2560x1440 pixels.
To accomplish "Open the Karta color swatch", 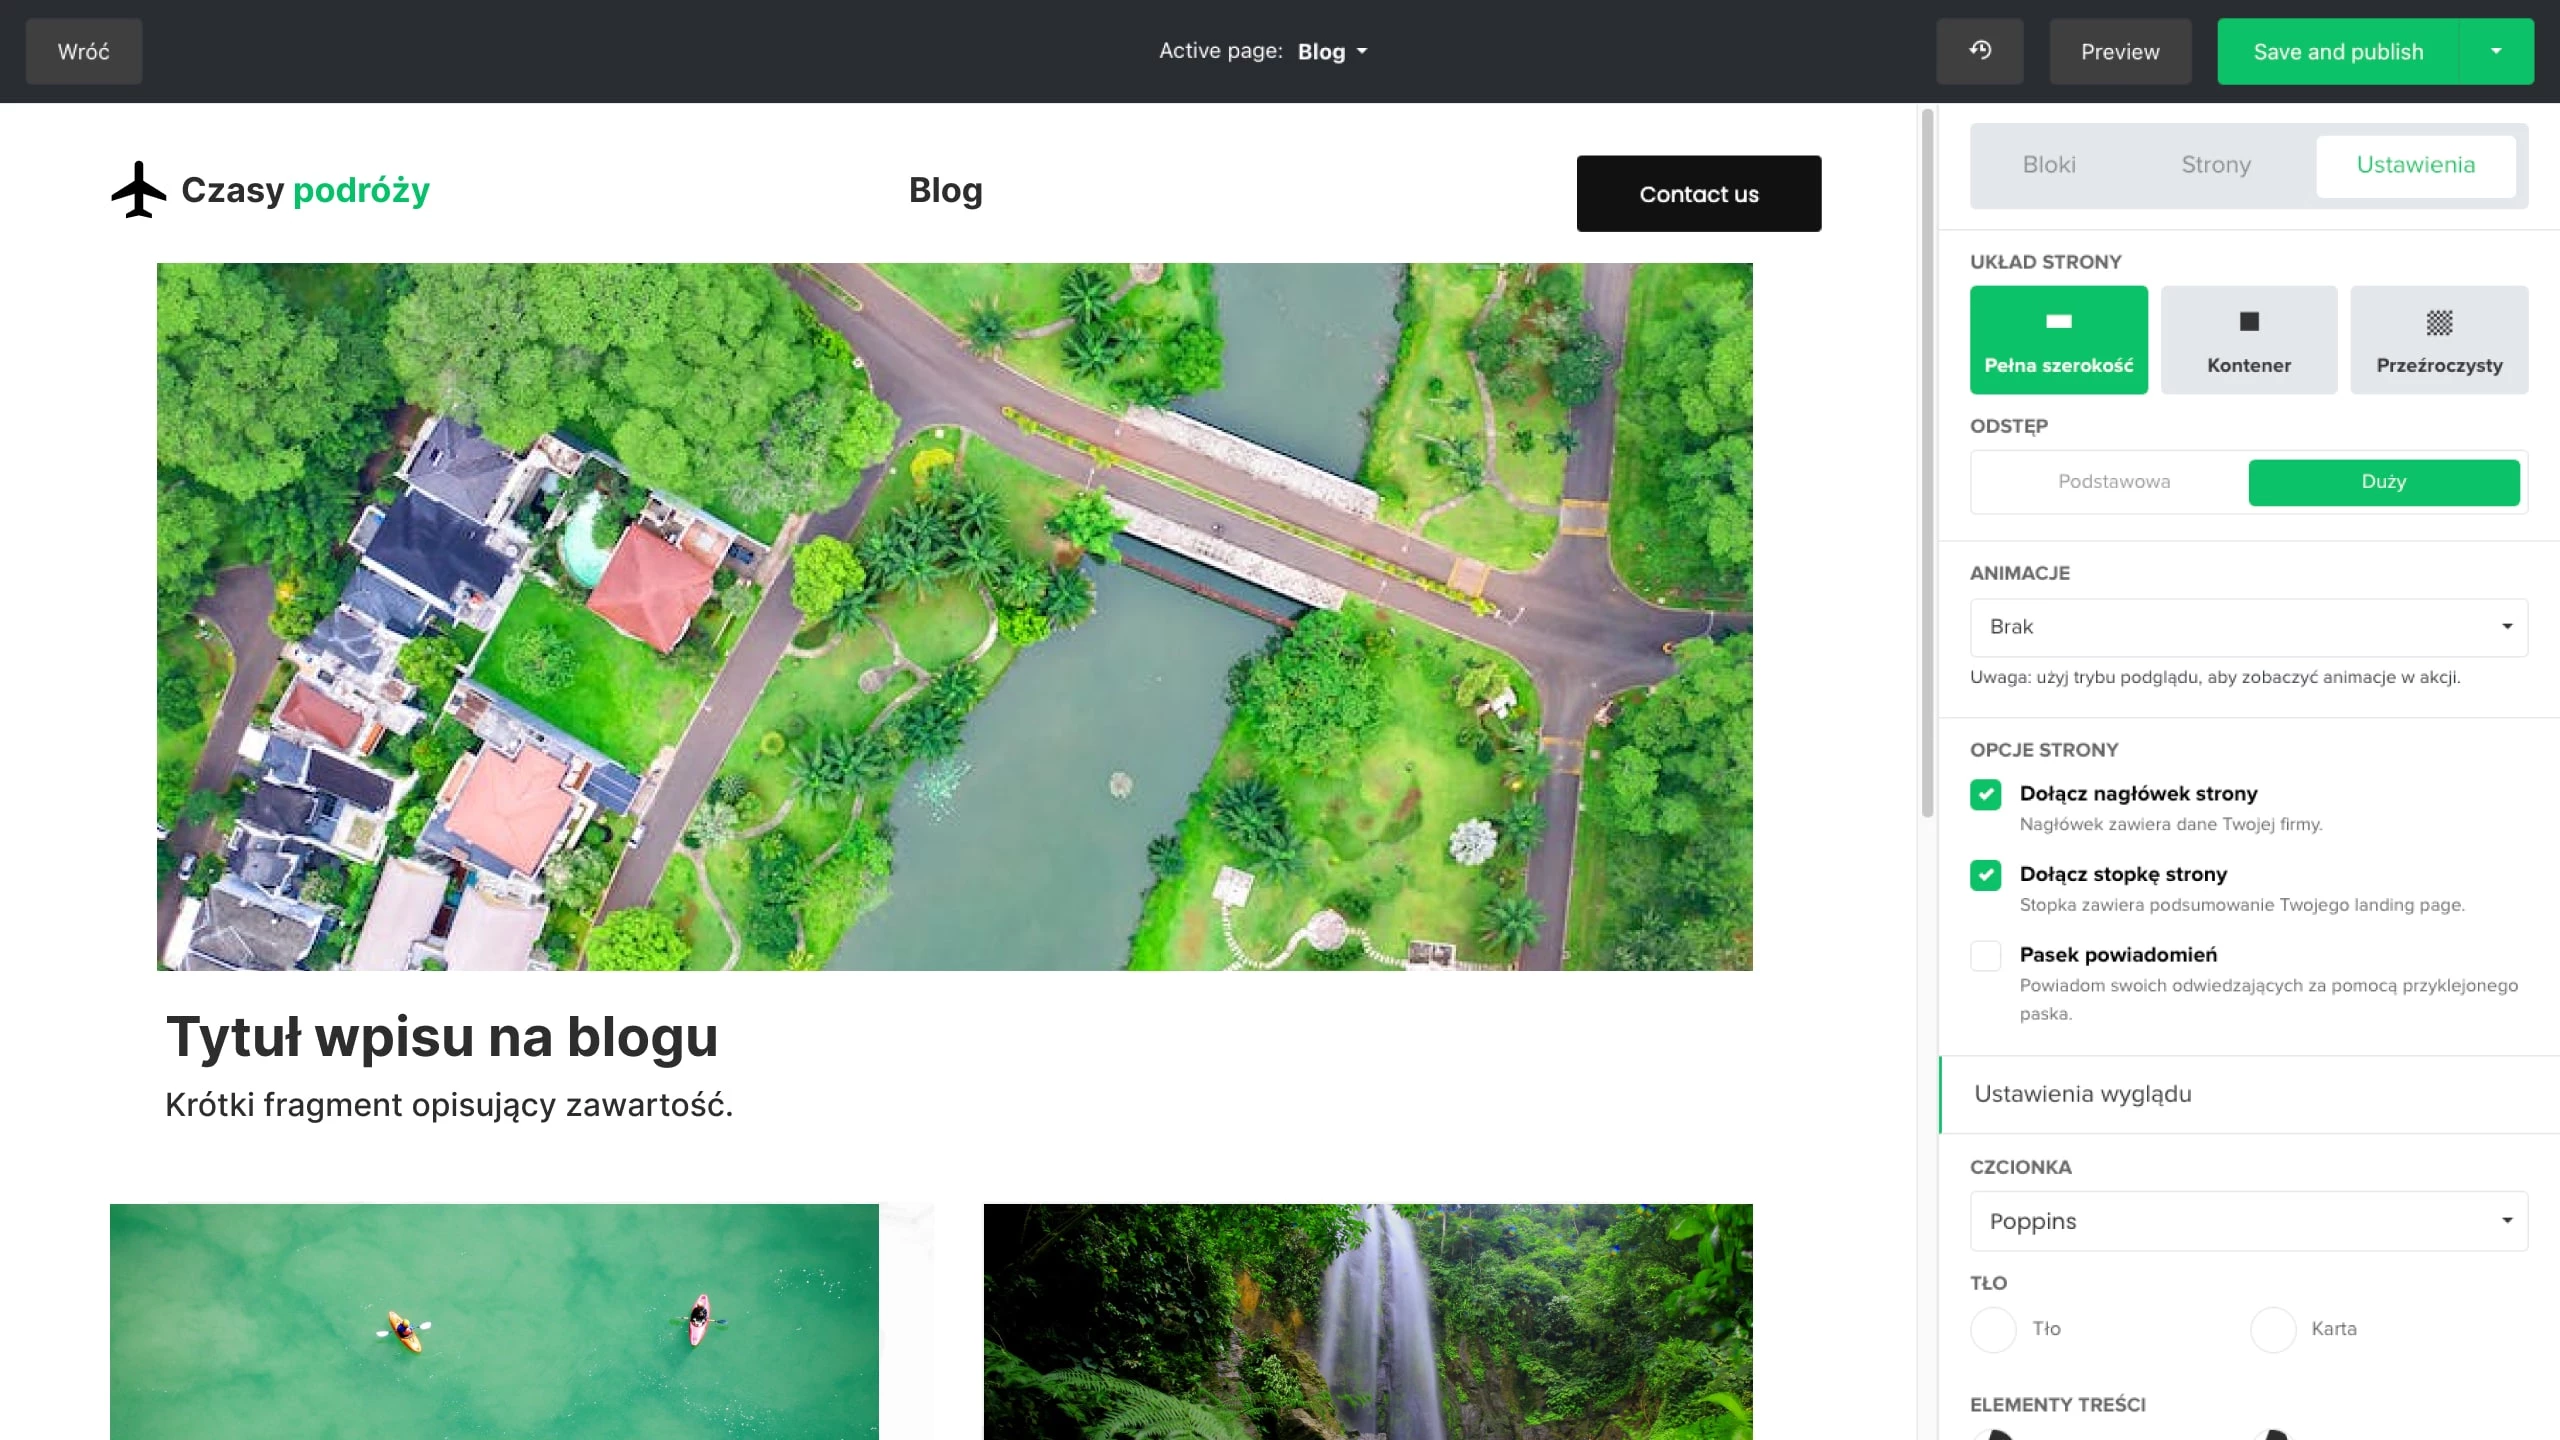I will tap(2272, 1329).
